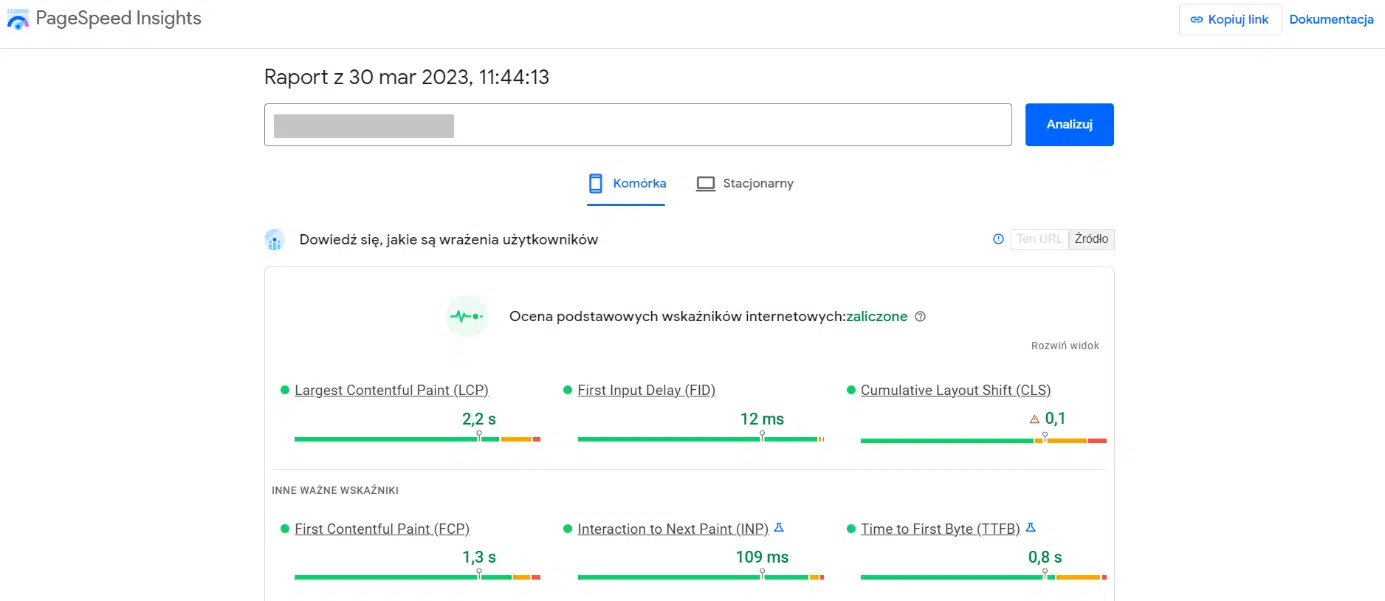This screenshot has width=1385, height=601.
Task: Open the Dokumentacja link
Action: coord(1331,20)
